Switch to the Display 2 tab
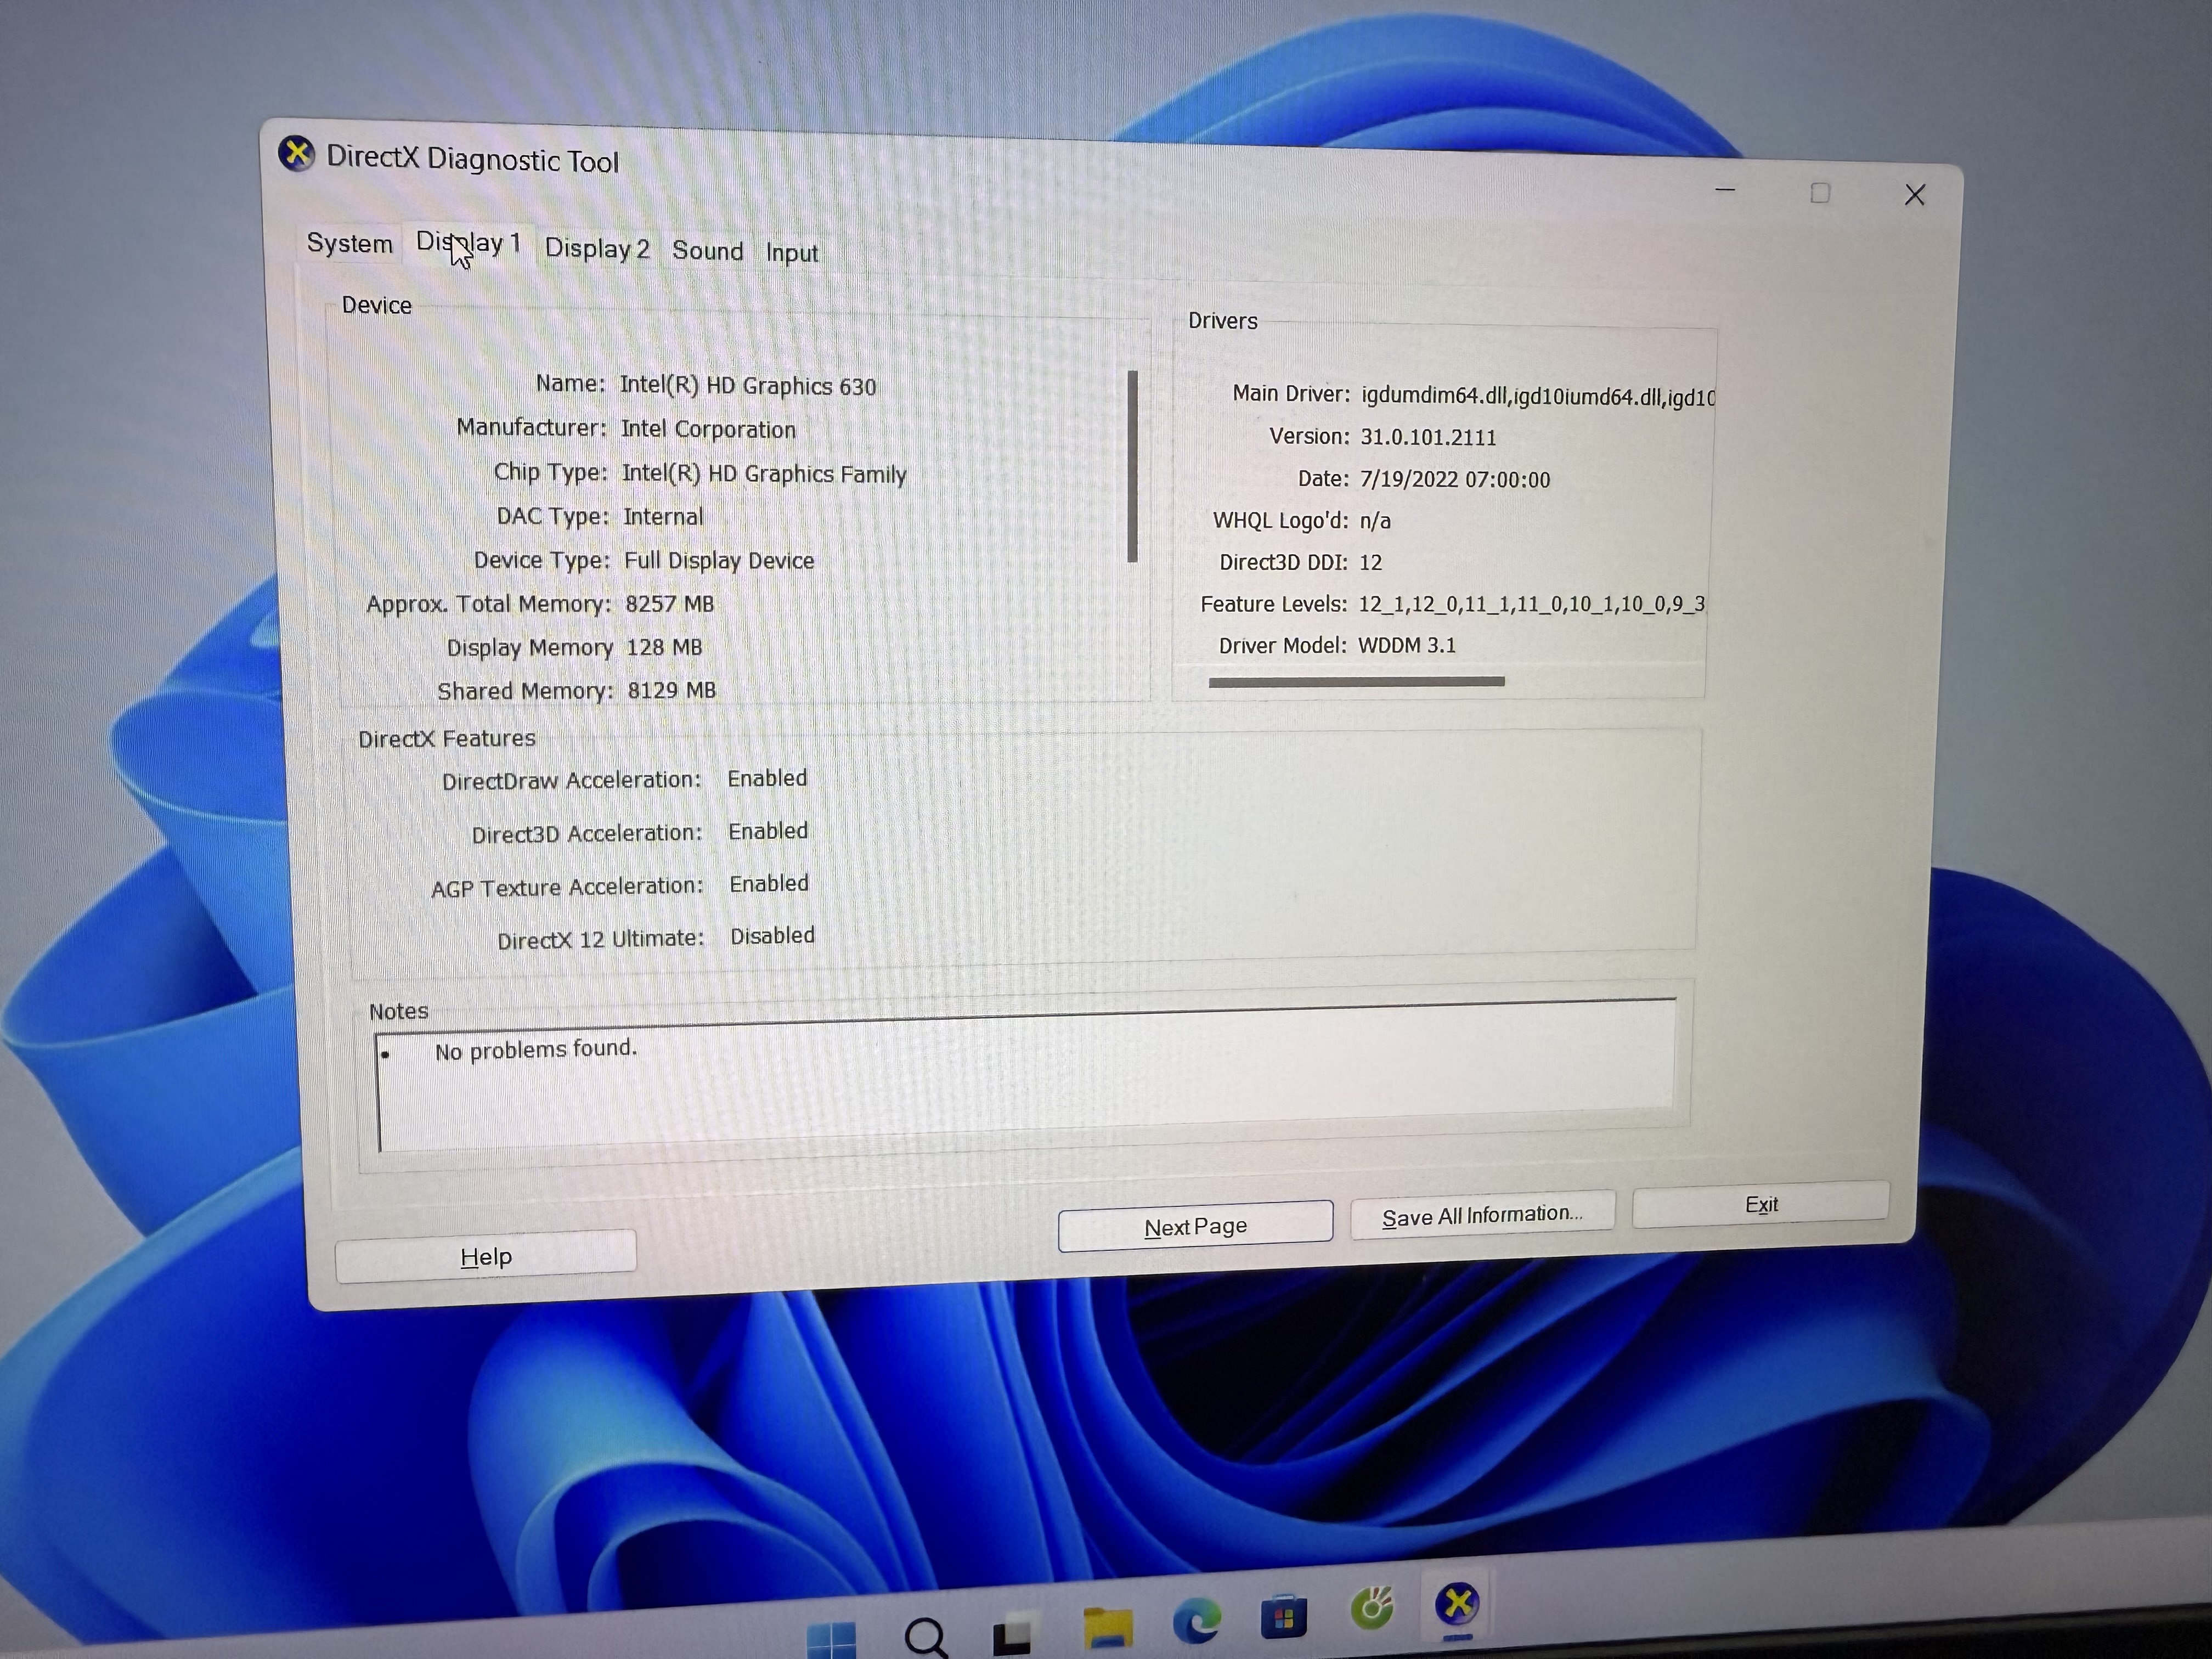The width and height of the screenshot is (2212, 1659). tap(597, 248)
